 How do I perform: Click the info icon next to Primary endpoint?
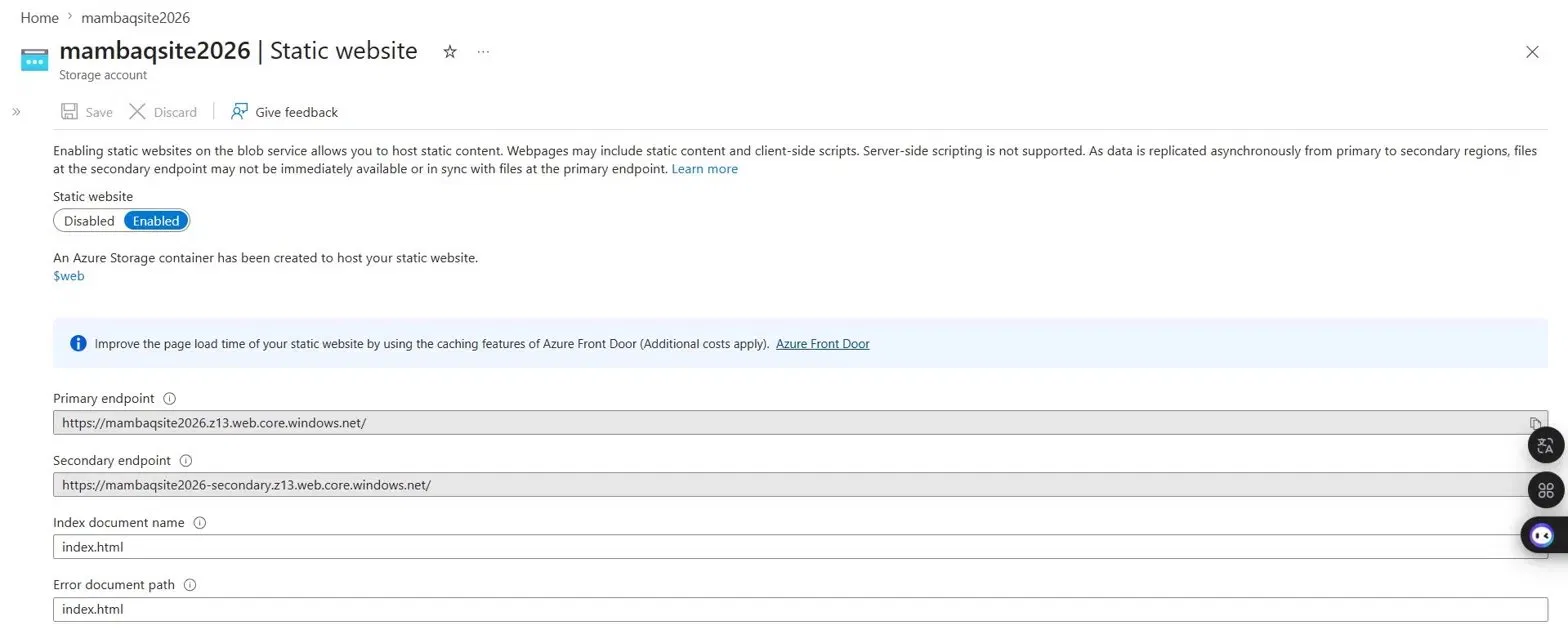[x=169, y=398]
